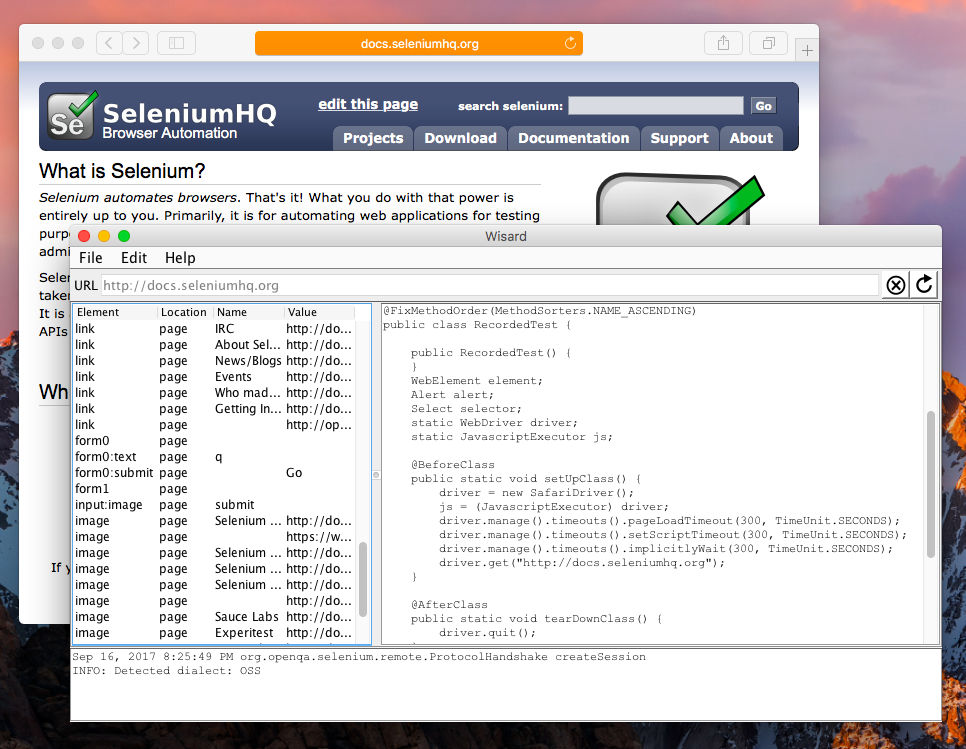966x749 pixels.
Task: Click Safari's forward arrow button
Action: [x=136, y=43]
